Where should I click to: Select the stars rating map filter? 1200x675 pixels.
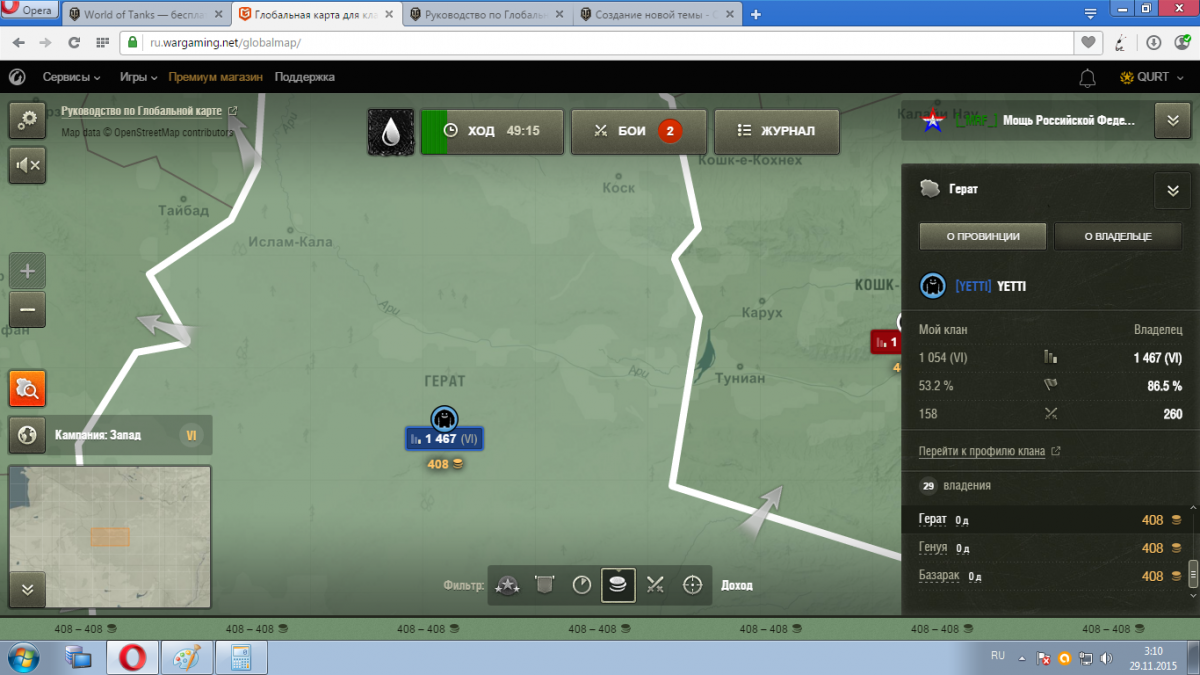click(x=508, y=585)
